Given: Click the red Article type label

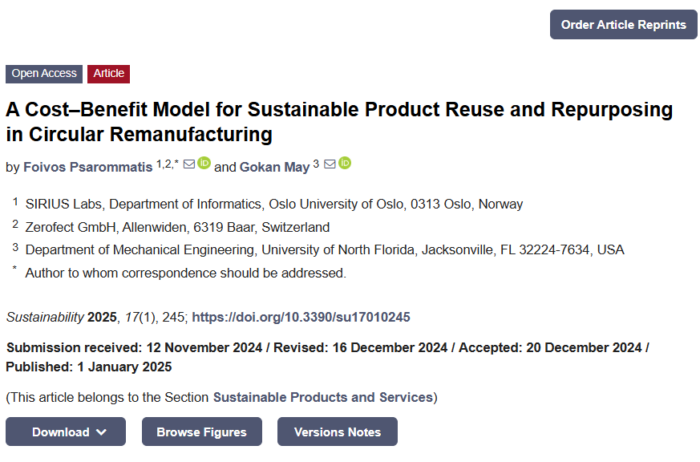Looking at the screenshot, I should (x=108, y=74).
